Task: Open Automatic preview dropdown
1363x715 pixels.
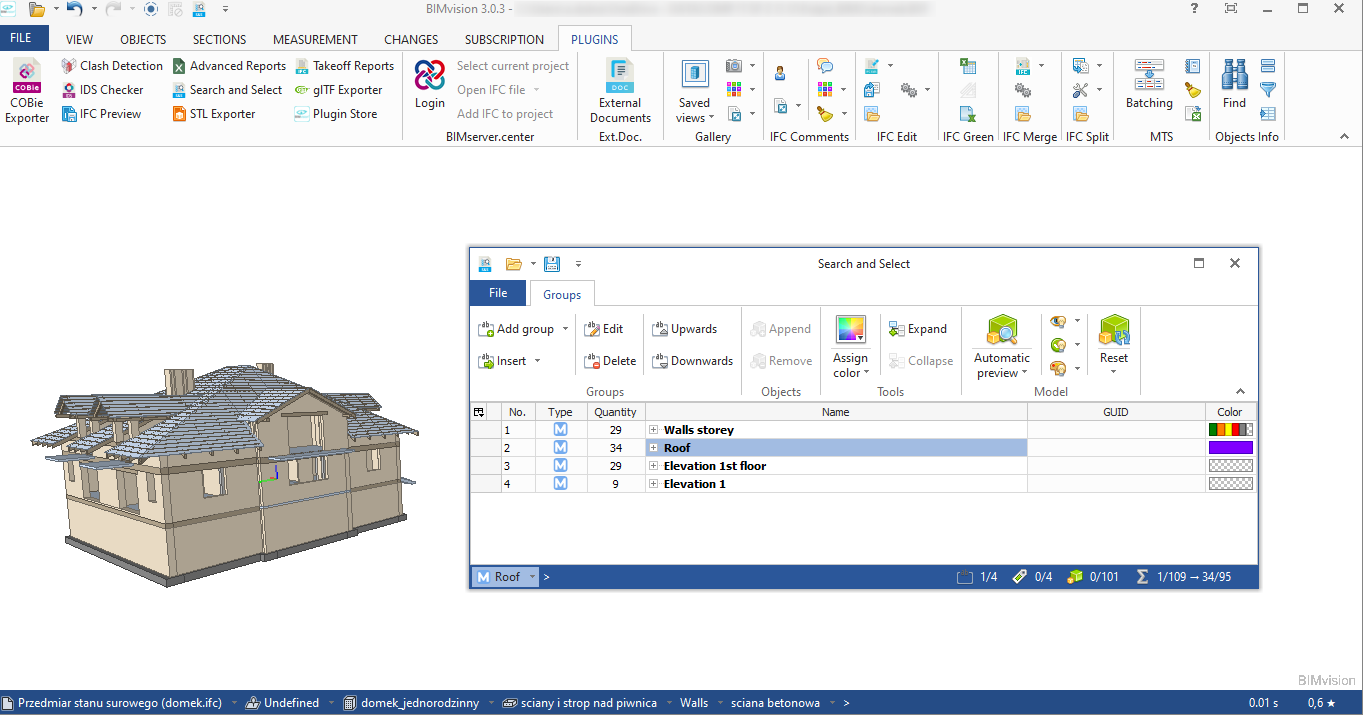Action: 1001,366
